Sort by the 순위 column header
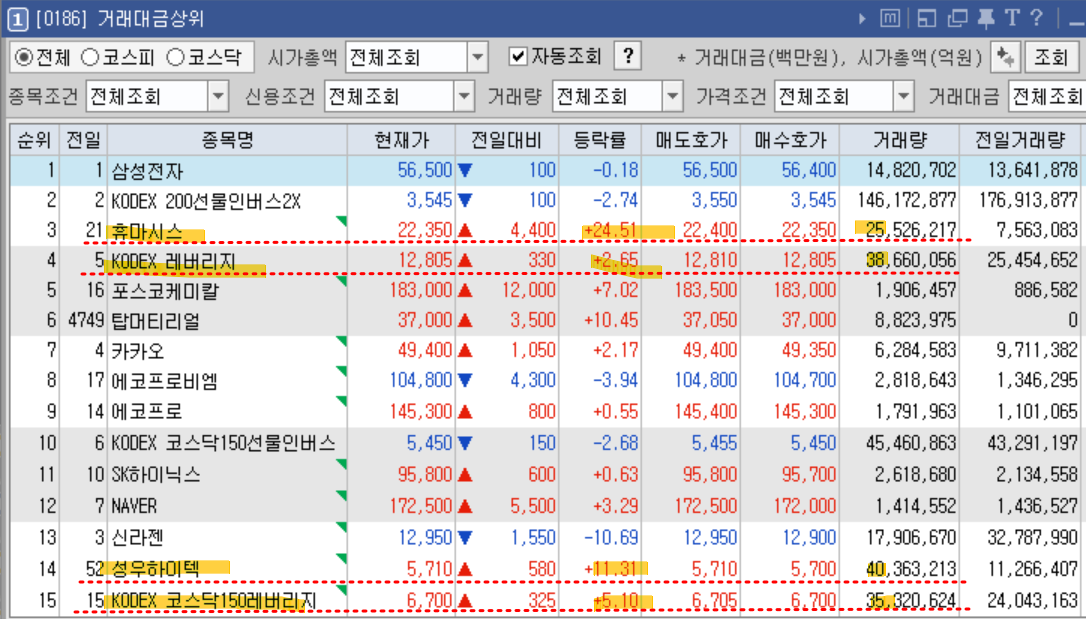The width and height of the screenshot is (1086, 619). (x=34, y=141)
